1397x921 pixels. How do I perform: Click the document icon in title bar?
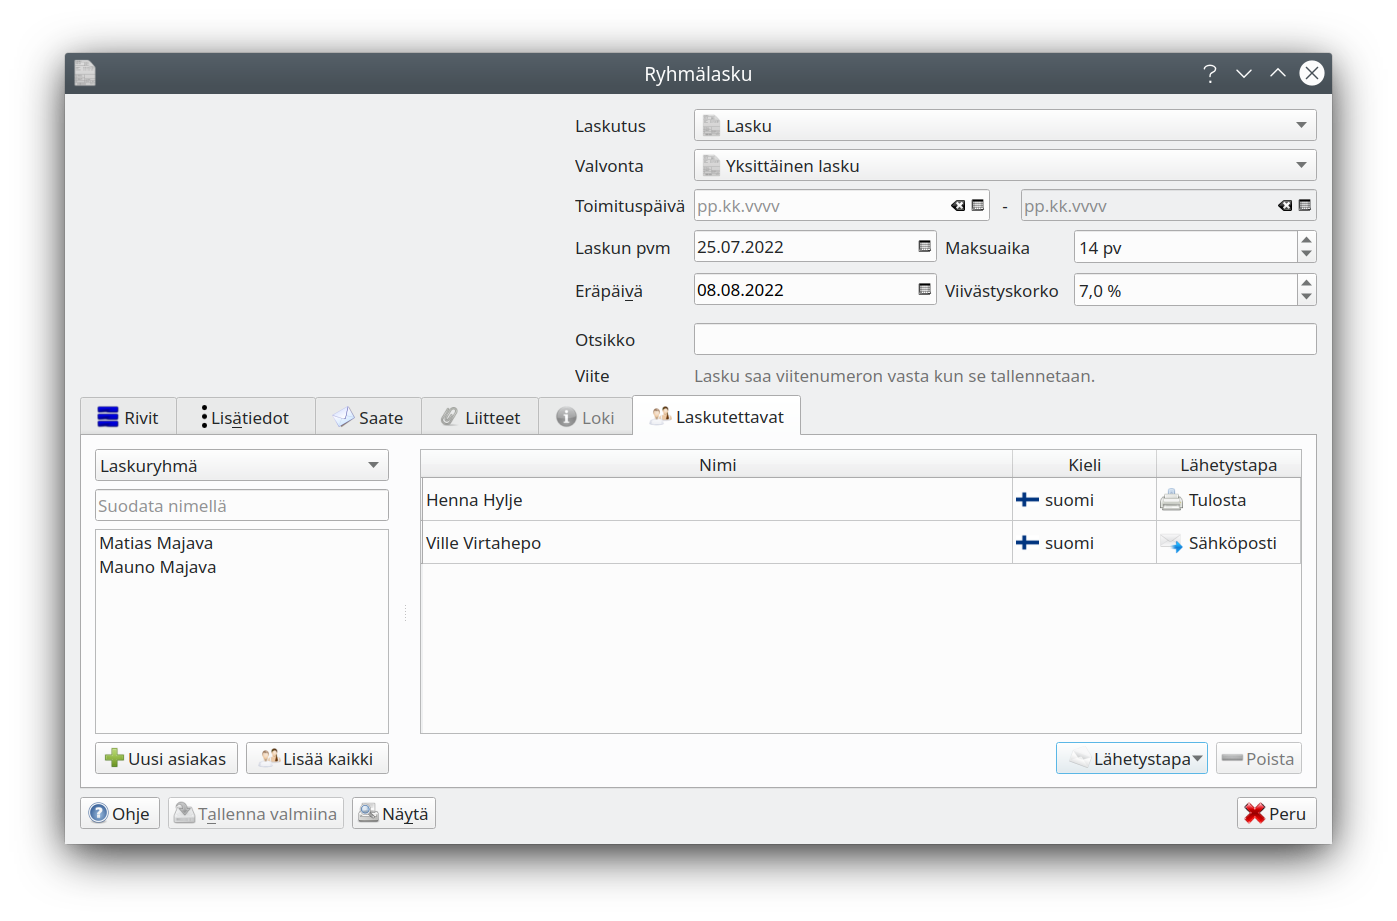[x=85, y=73]
